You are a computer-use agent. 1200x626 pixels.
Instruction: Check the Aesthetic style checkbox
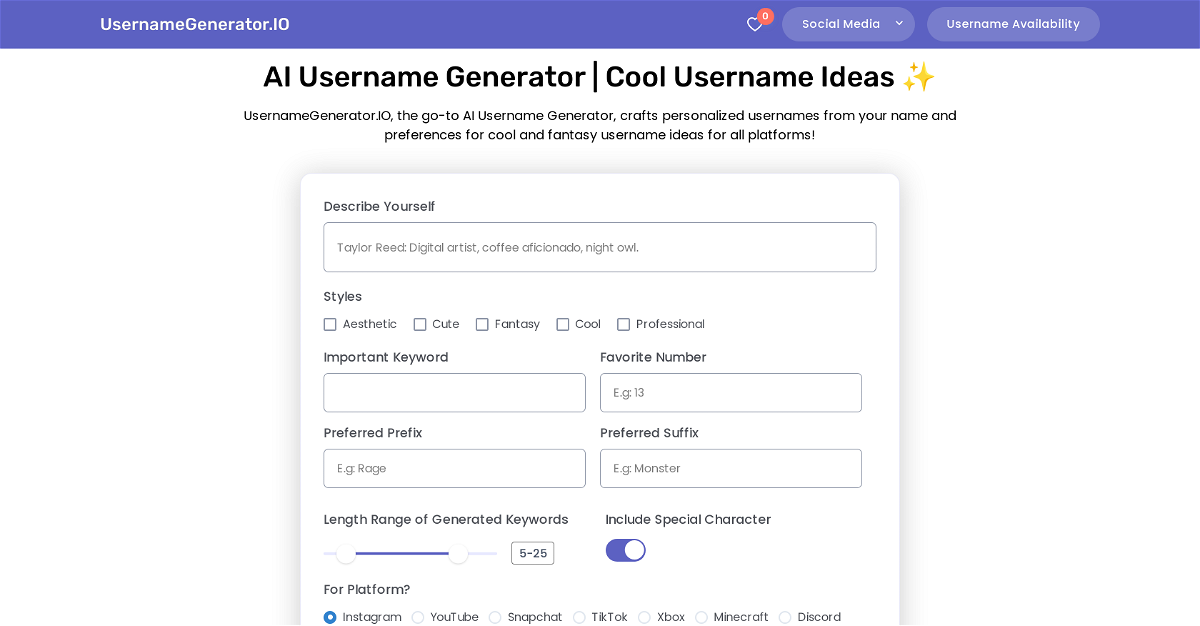tap(330, 324)
